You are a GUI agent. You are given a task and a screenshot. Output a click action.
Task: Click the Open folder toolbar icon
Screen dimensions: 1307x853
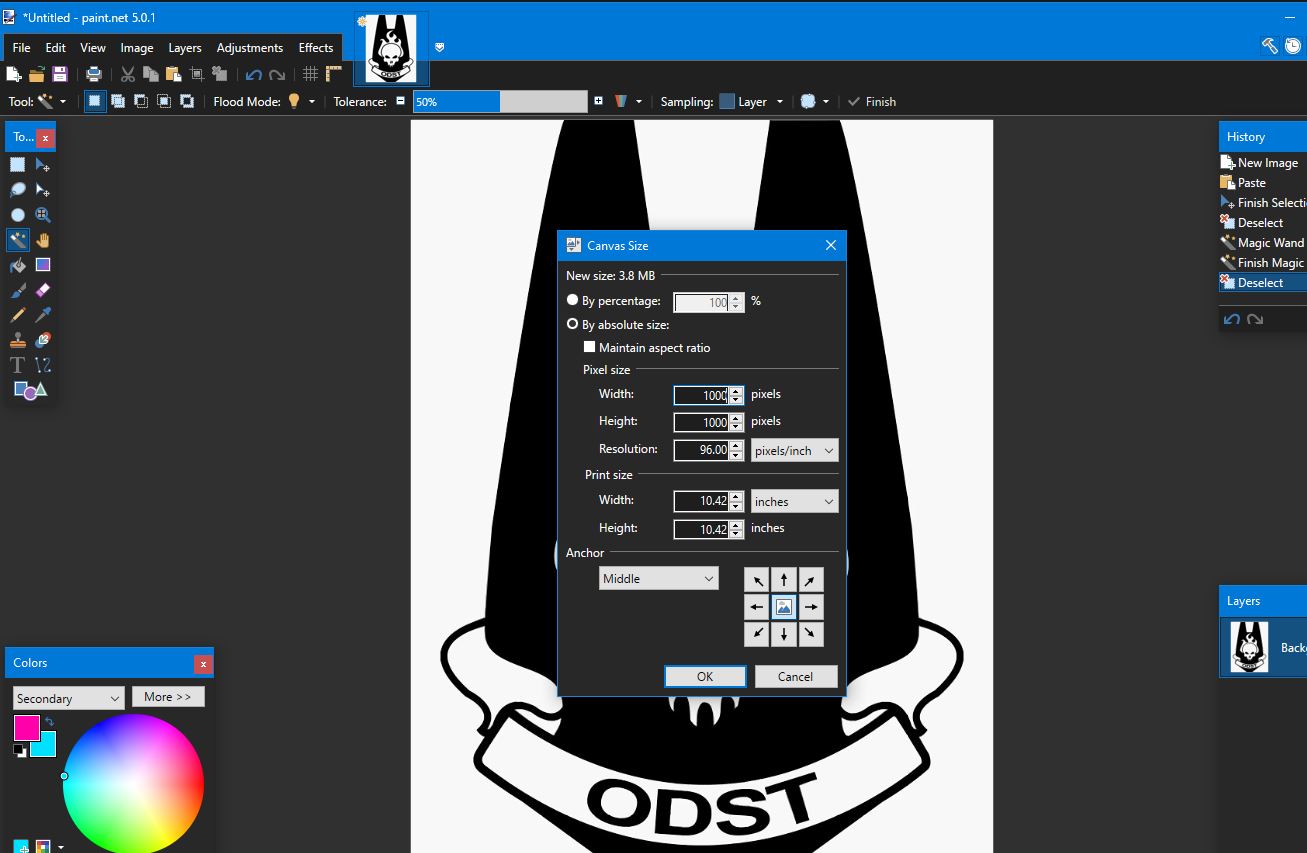pyautogui.click(x=37, y=74)
